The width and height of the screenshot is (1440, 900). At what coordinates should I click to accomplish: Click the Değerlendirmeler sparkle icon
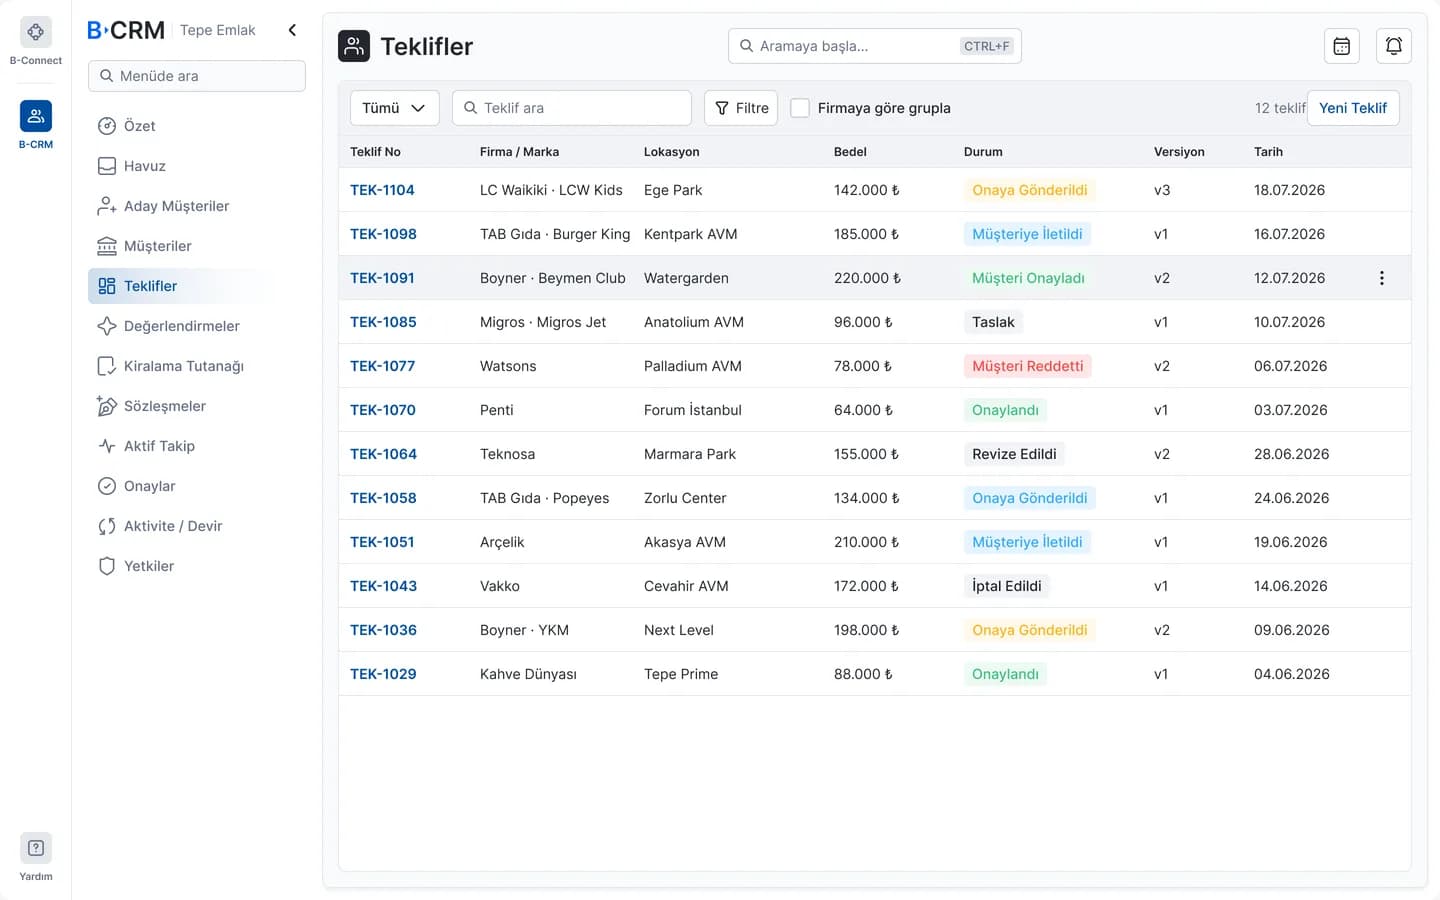(x=107, y=326)
